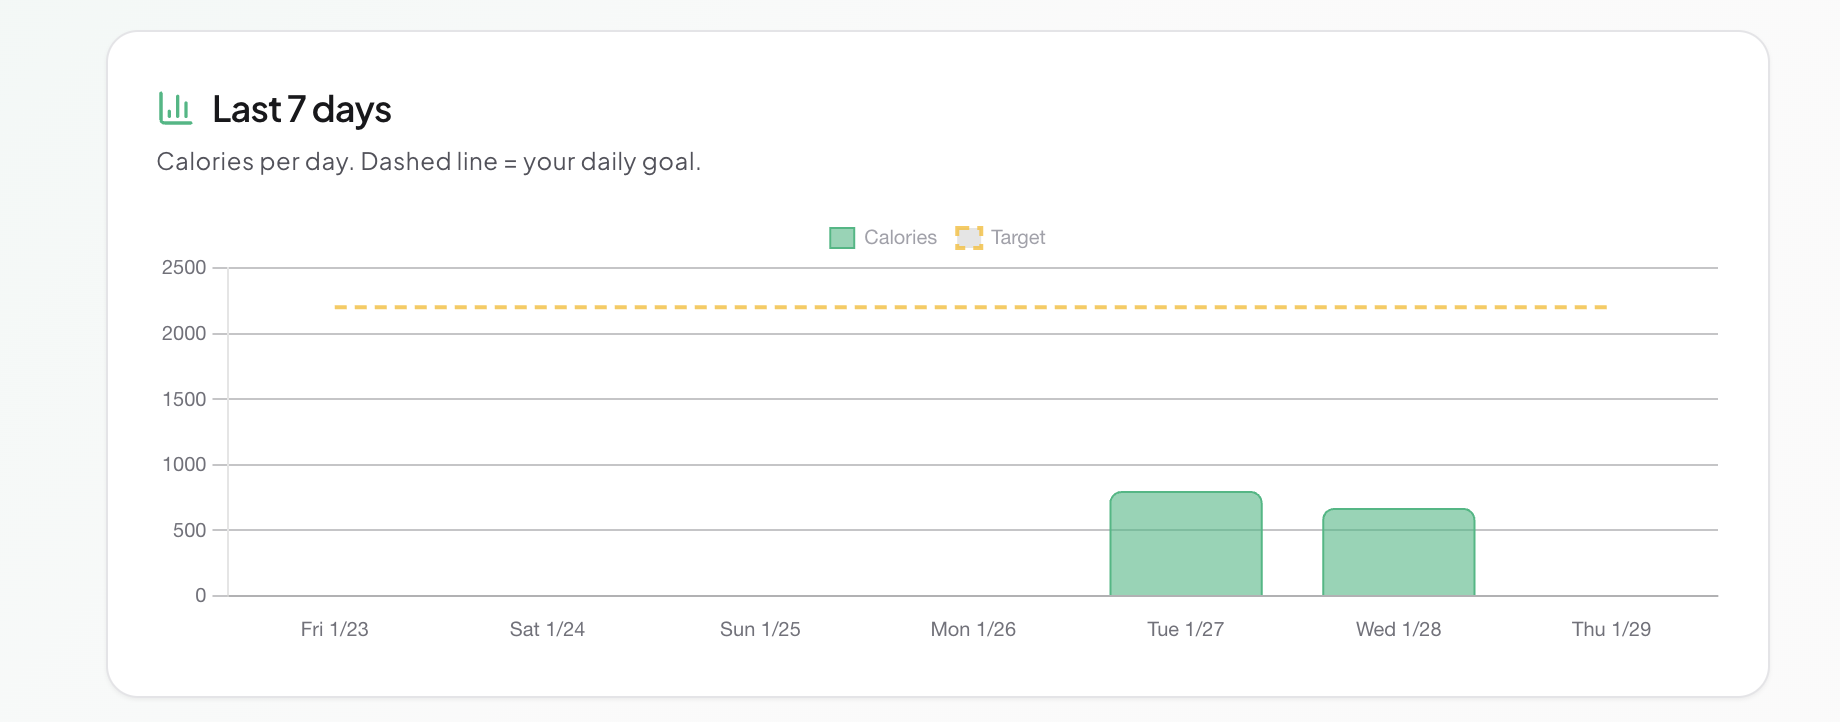Click the Sun 1/25 axis label

tap(760, 629)
